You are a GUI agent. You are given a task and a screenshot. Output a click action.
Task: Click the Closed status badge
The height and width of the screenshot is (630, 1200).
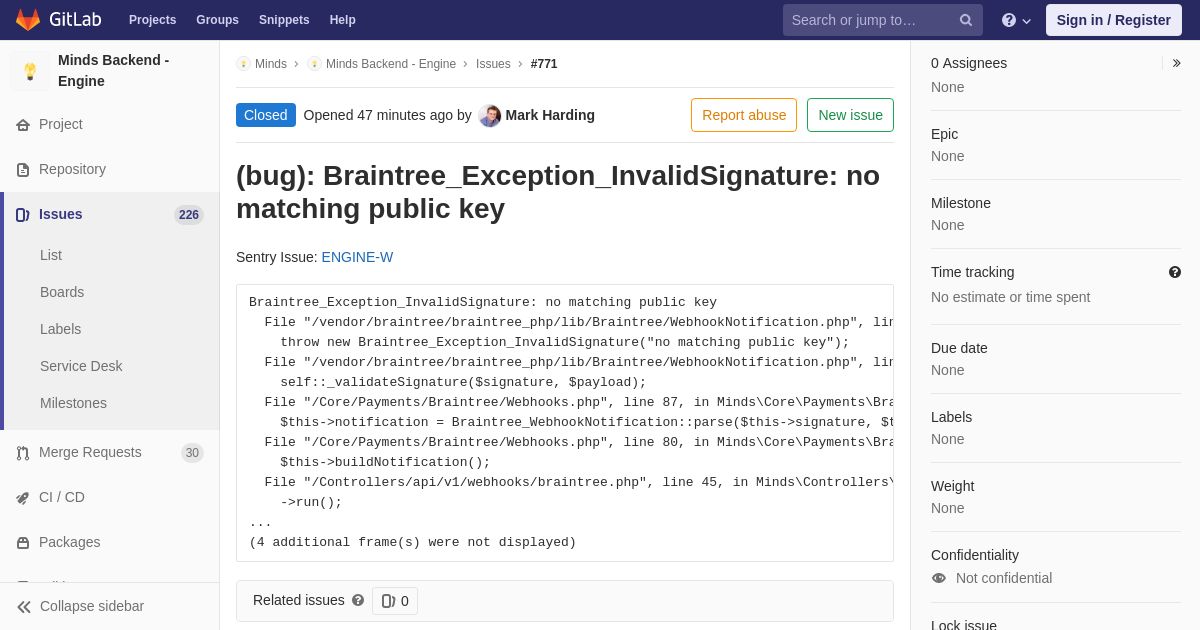tap(266, 115)
